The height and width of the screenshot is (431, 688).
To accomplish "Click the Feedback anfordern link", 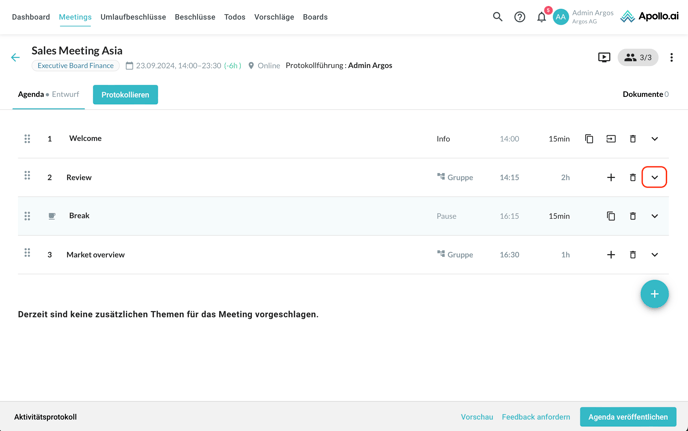I will pos(536,417).
